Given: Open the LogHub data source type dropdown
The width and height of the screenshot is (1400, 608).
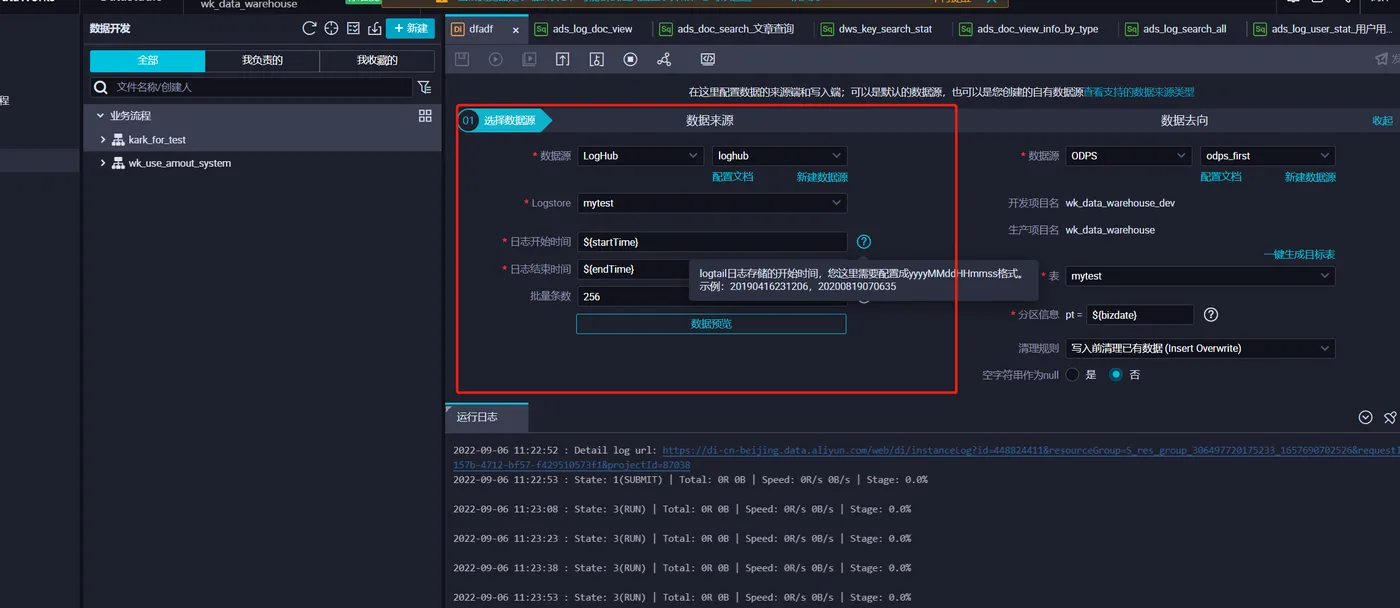Looking at the screenshot, I should coord(640,156).
